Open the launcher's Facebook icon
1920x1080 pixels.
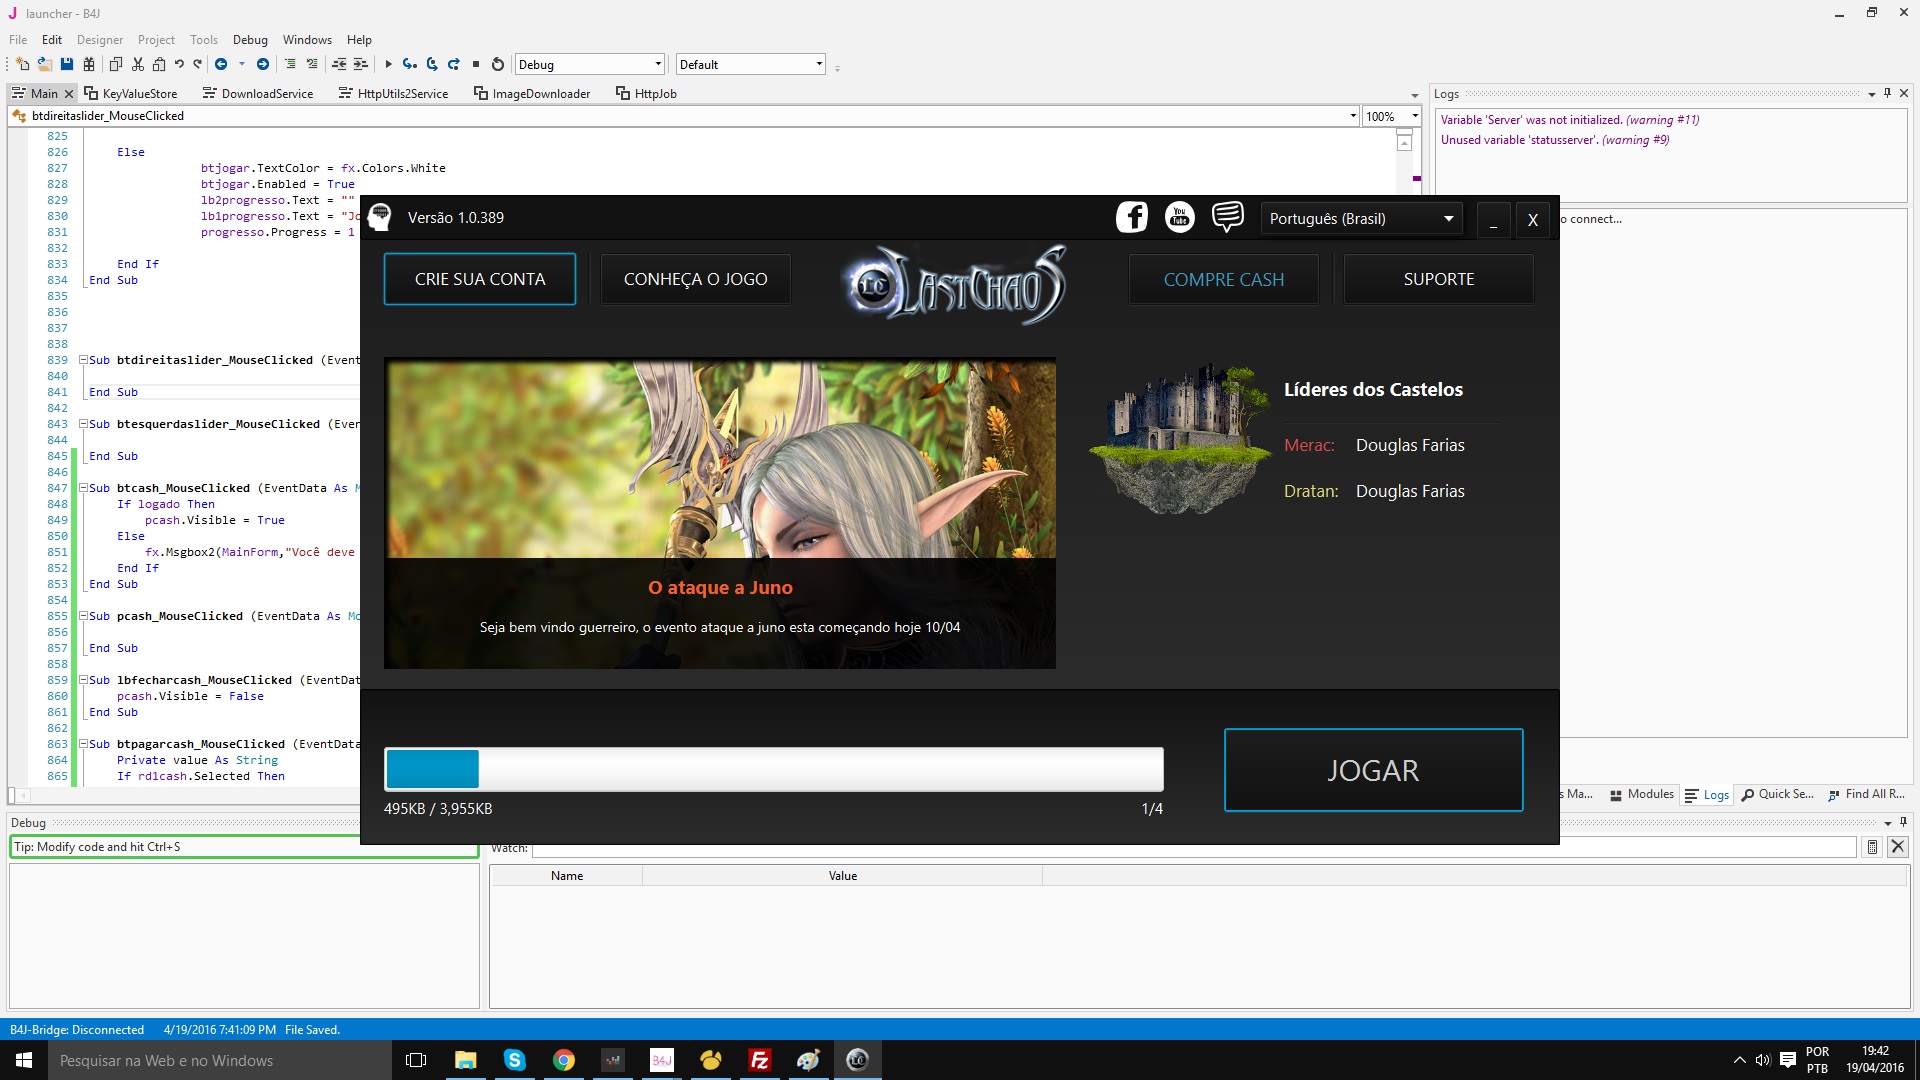[x=1132, y=217]
